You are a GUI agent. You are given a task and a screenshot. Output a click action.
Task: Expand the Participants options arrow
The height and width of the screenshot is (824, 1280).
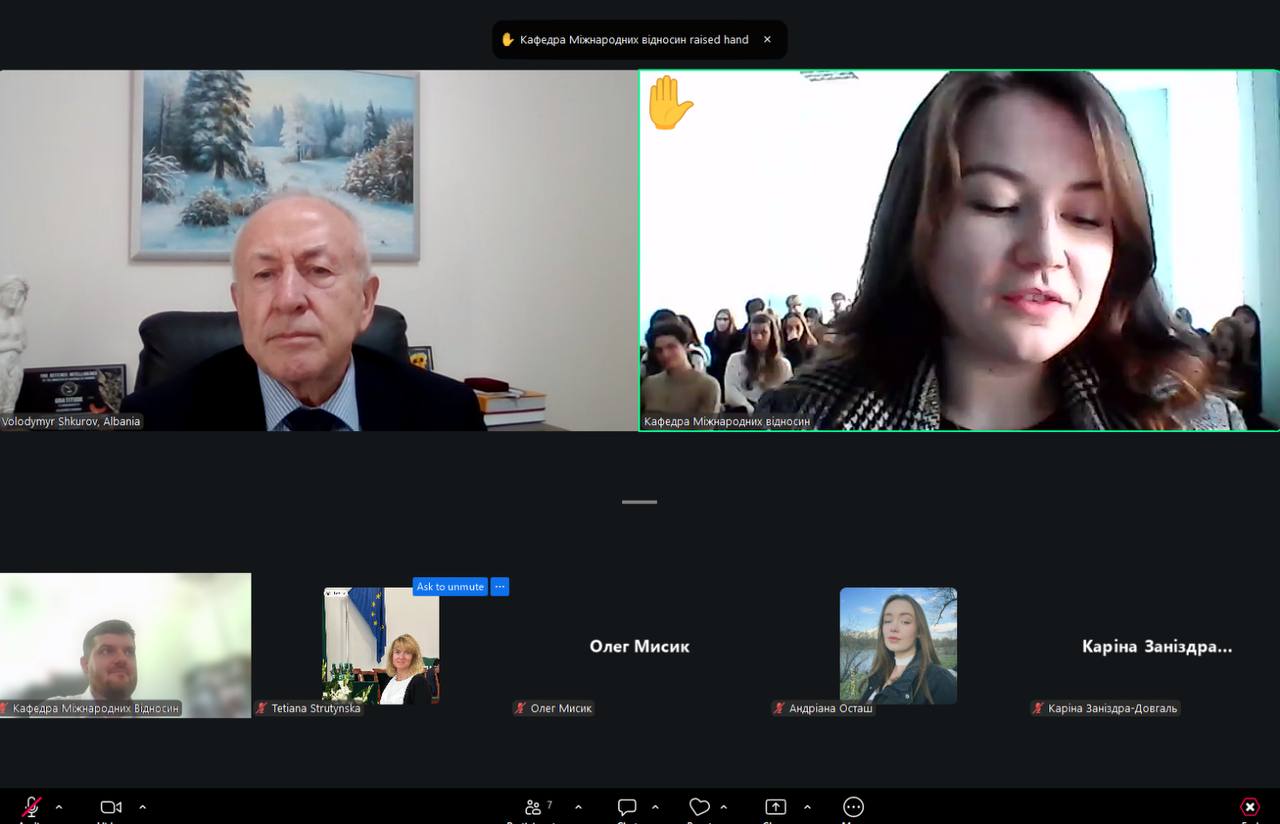click(x=578, y=807)
